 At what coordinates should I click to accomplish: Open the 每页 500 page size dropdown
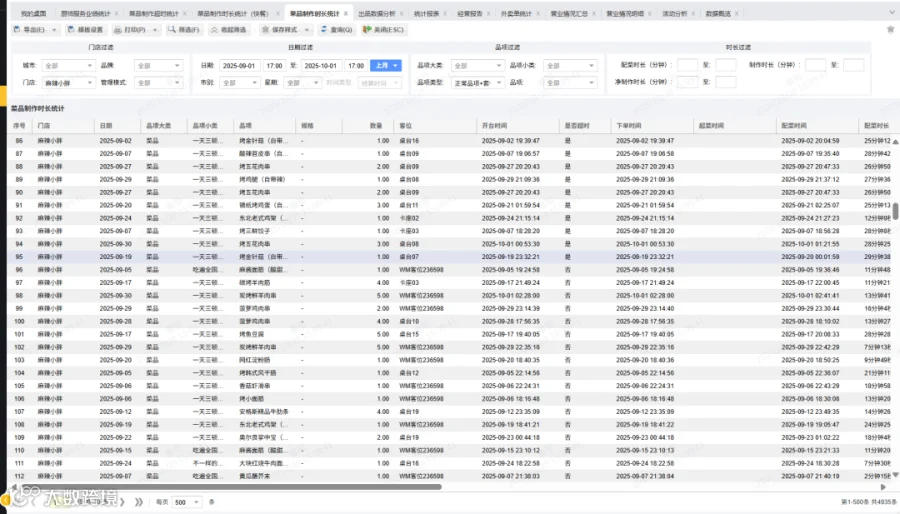187,502
